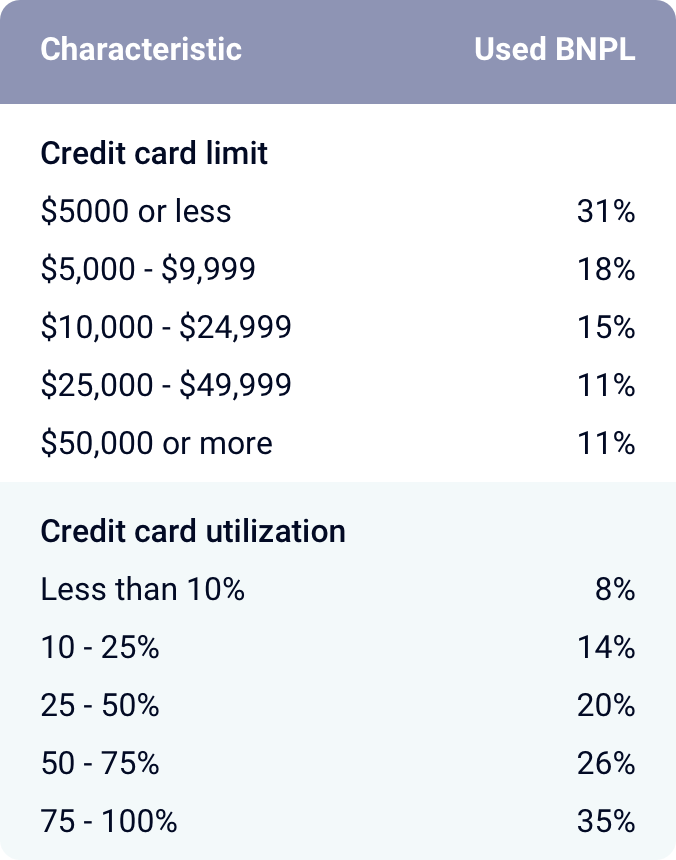Click the Used BNPL column header
Viewport: 676px width, 860px height.
click(x=554, y=49)
